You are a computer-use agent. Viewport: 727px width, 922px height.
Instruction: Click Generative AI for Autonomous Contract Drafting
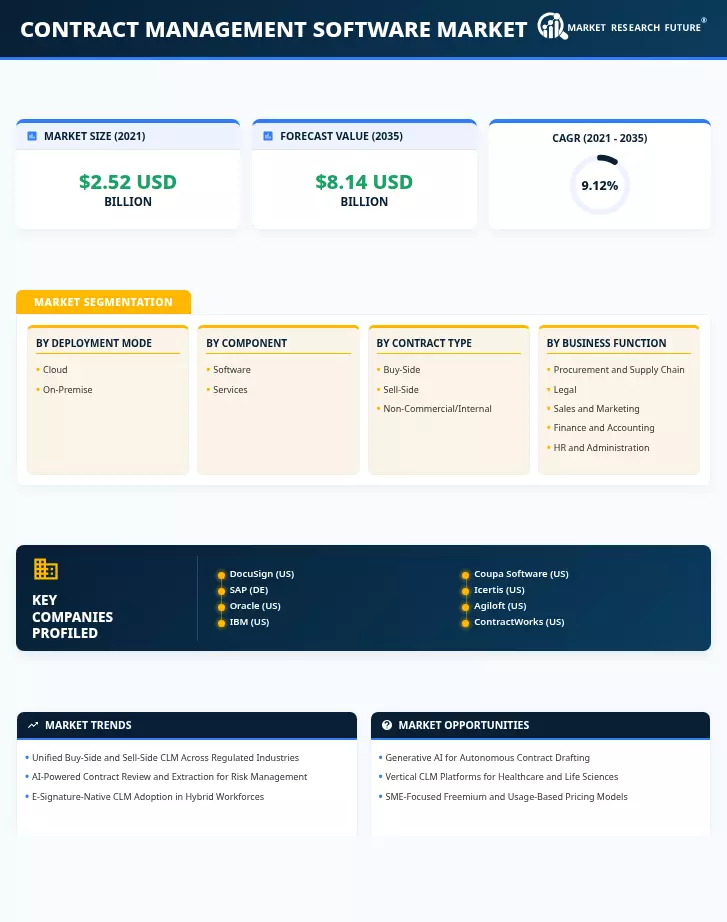pos(487,758)
